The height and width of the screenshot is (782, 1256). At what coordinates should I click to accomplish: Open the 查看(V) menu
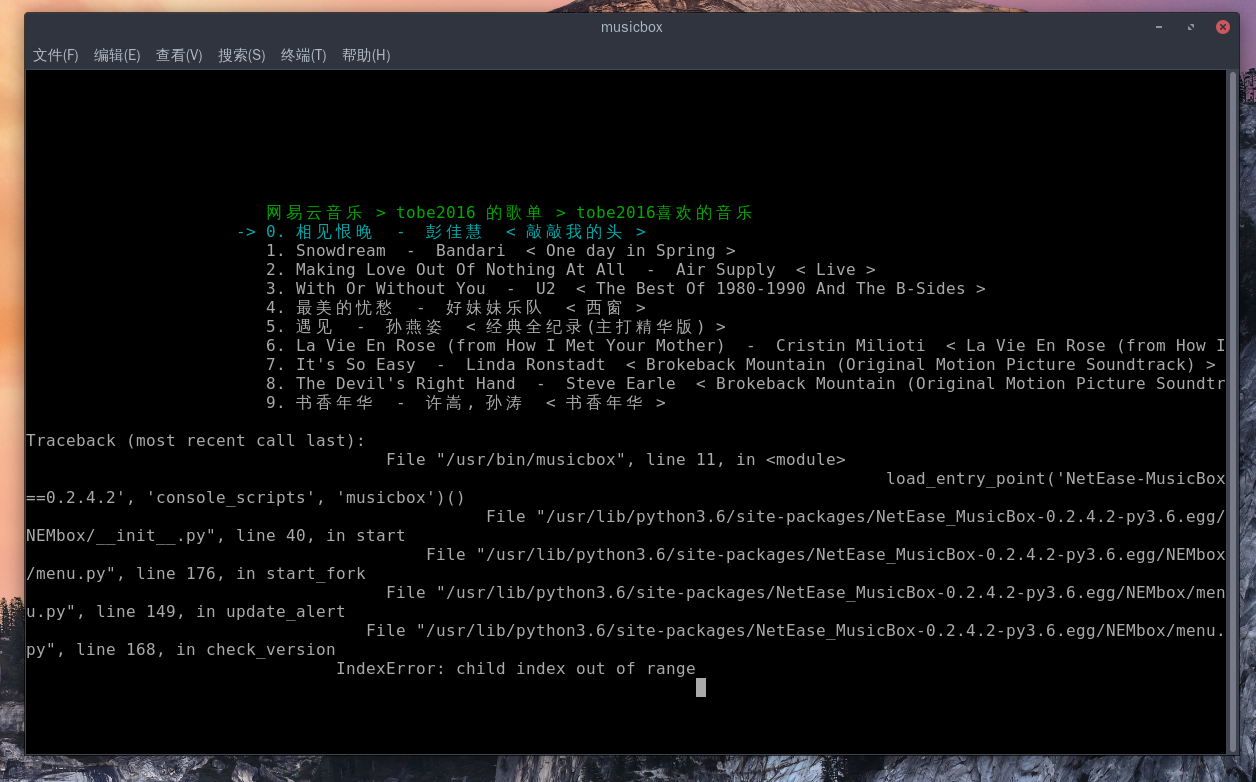[179, 55]
